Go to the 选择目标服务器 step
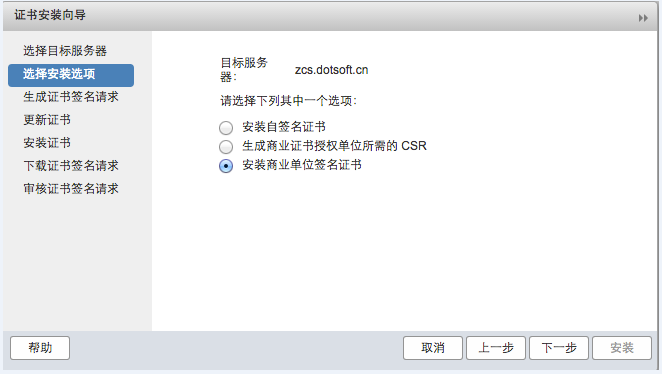The image size is (662, 374). (x=65, y=51)
